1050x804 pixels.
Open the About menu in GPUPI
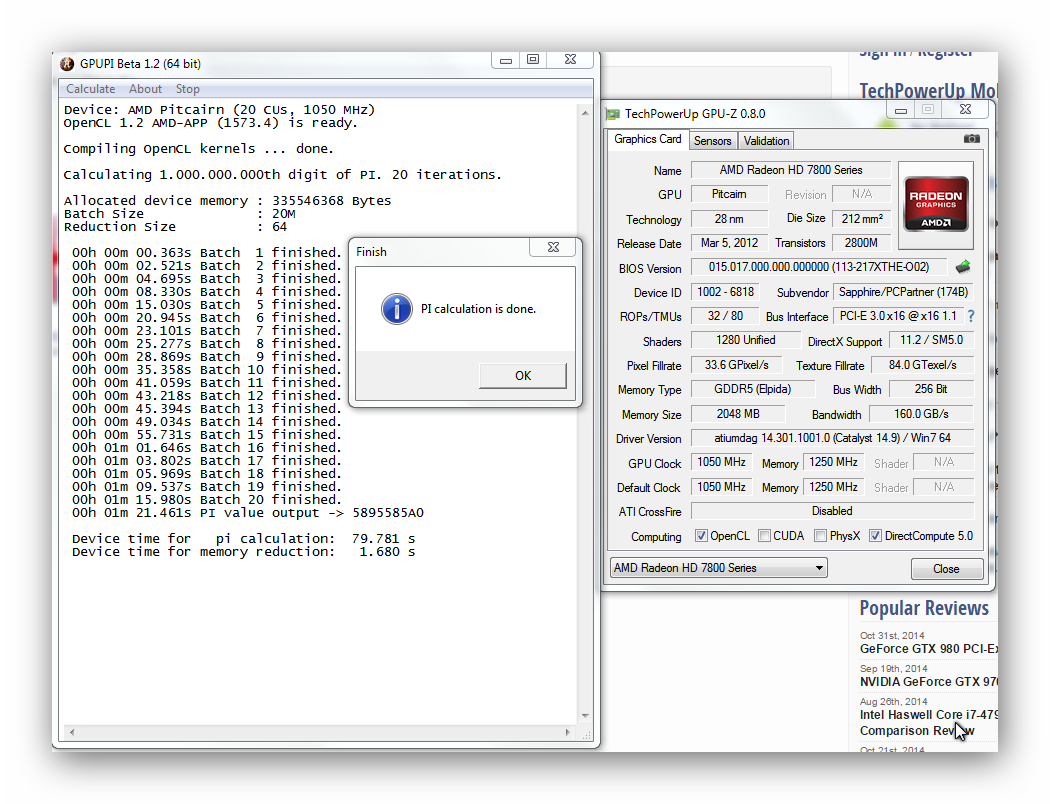coord(145,89)
